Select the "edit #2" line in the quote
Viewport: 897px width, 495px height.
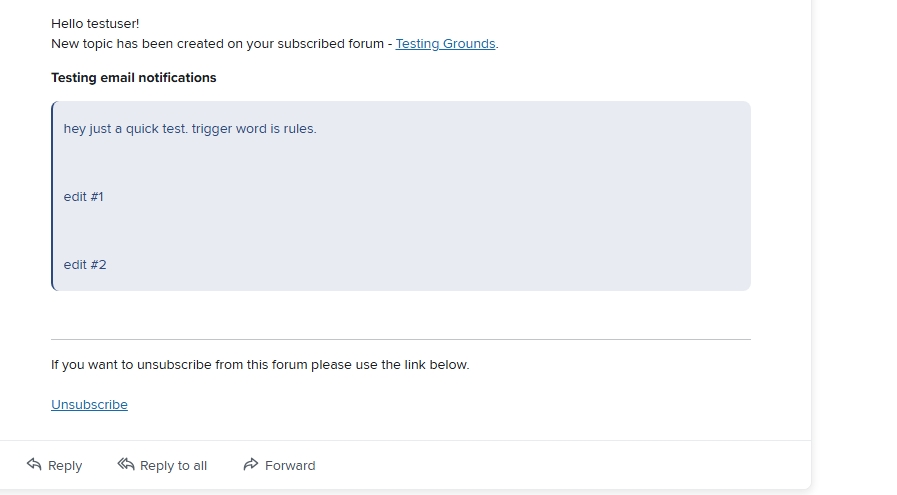tap(84, 265)
